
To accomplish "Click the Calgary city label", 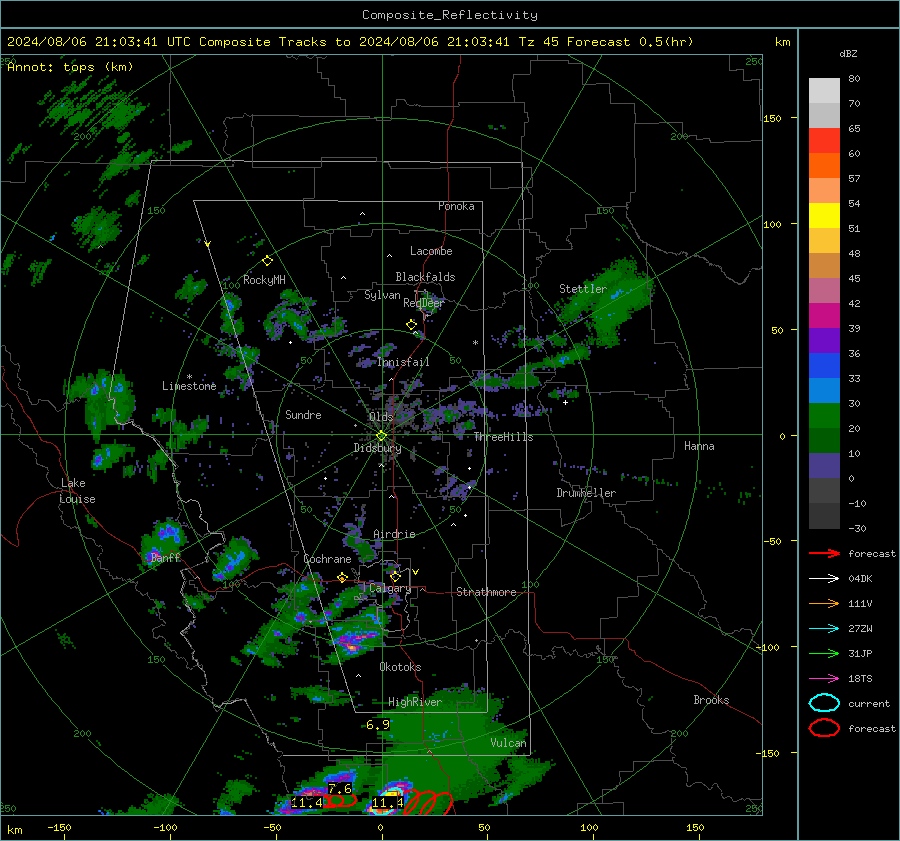I will (390, 588).
